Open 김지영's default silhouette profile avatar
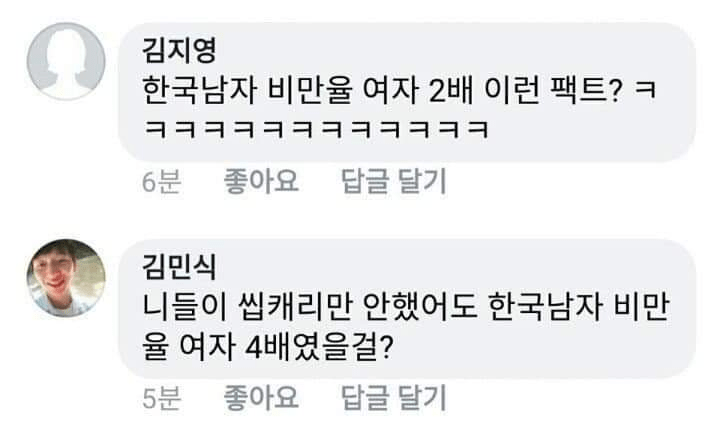 coord(66,61)
